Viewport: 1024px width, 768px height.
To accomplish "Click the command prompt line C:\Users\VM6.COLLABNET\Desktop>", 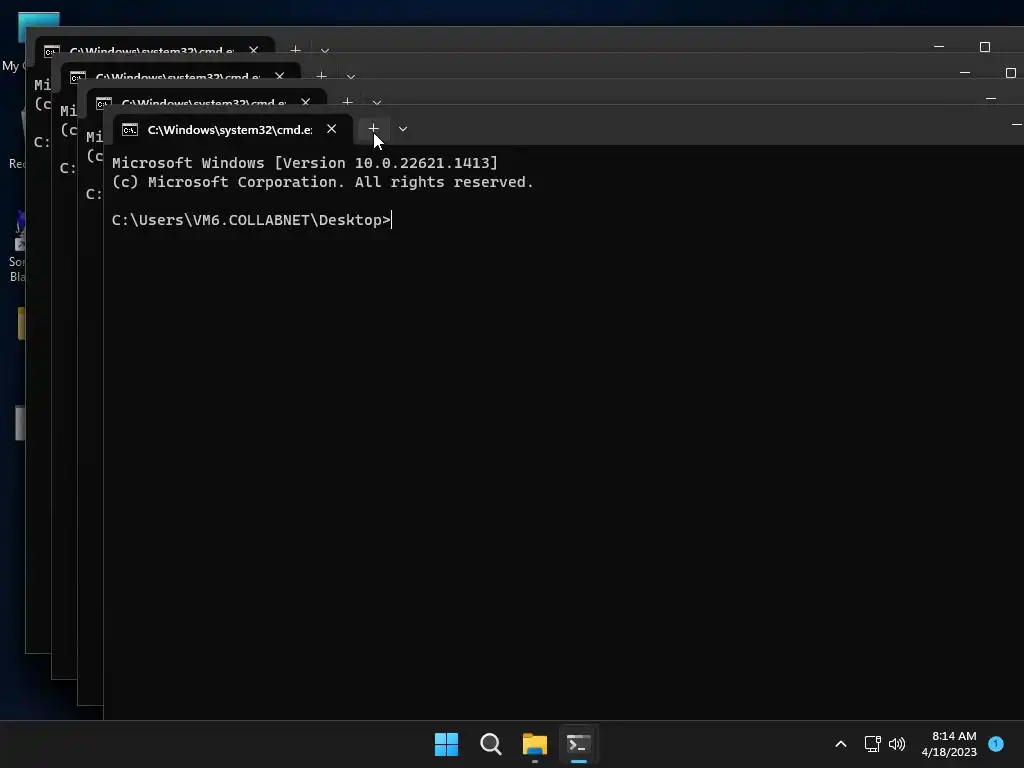I will [x=251, y=220].
